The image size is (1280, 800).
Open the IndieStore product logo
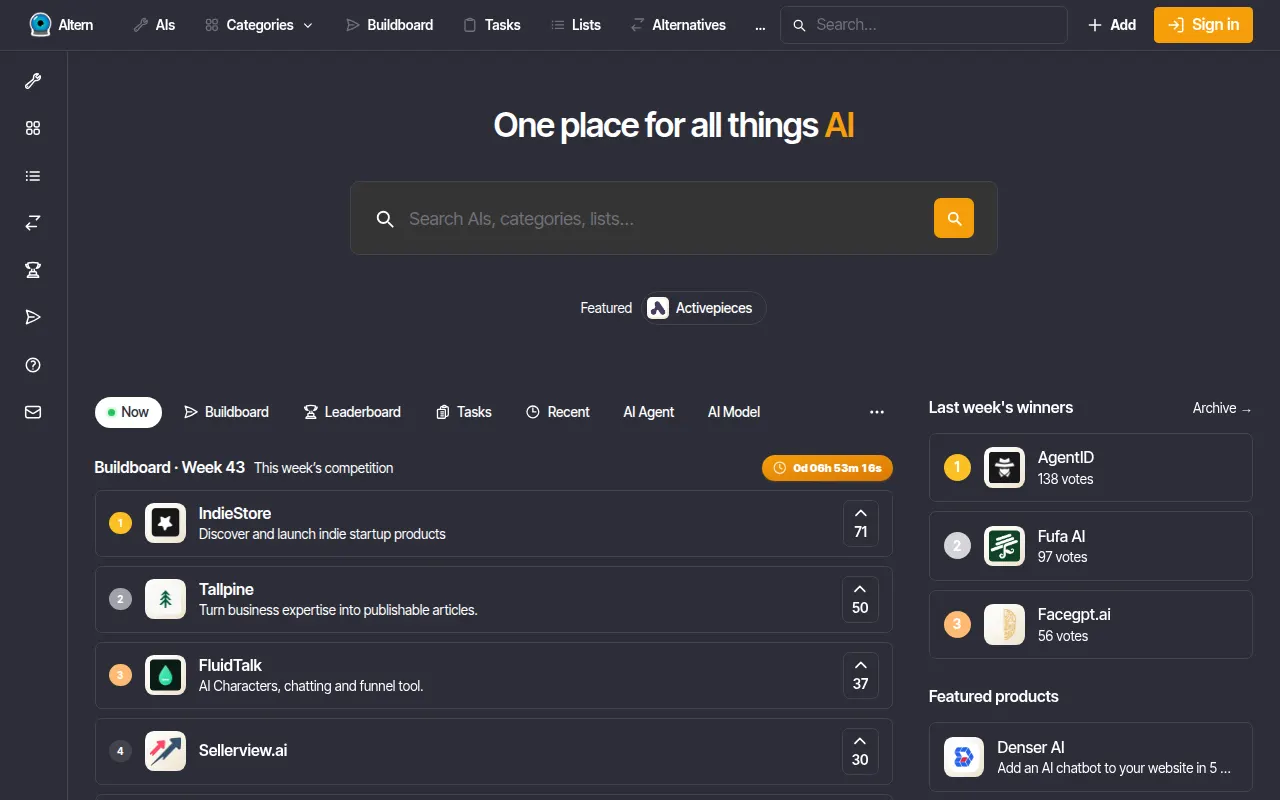click(165, 523)
